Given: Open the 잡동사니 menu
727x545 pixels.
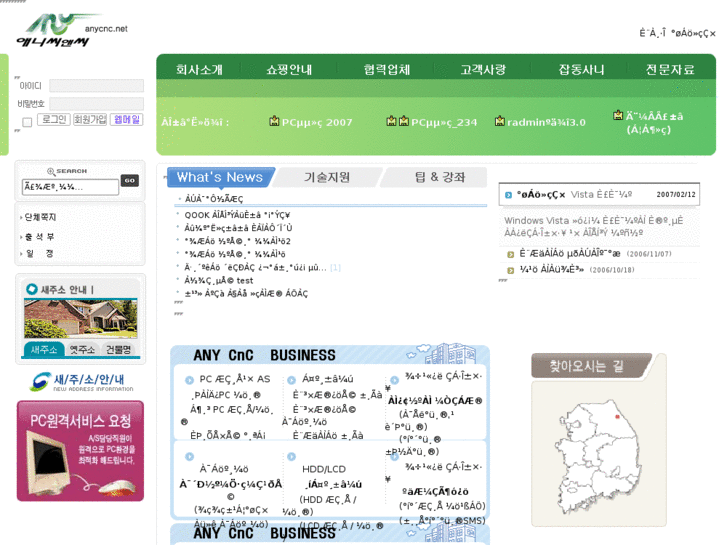Looking at the screenshot, I should pyautogui.click(x=581, y=70).
